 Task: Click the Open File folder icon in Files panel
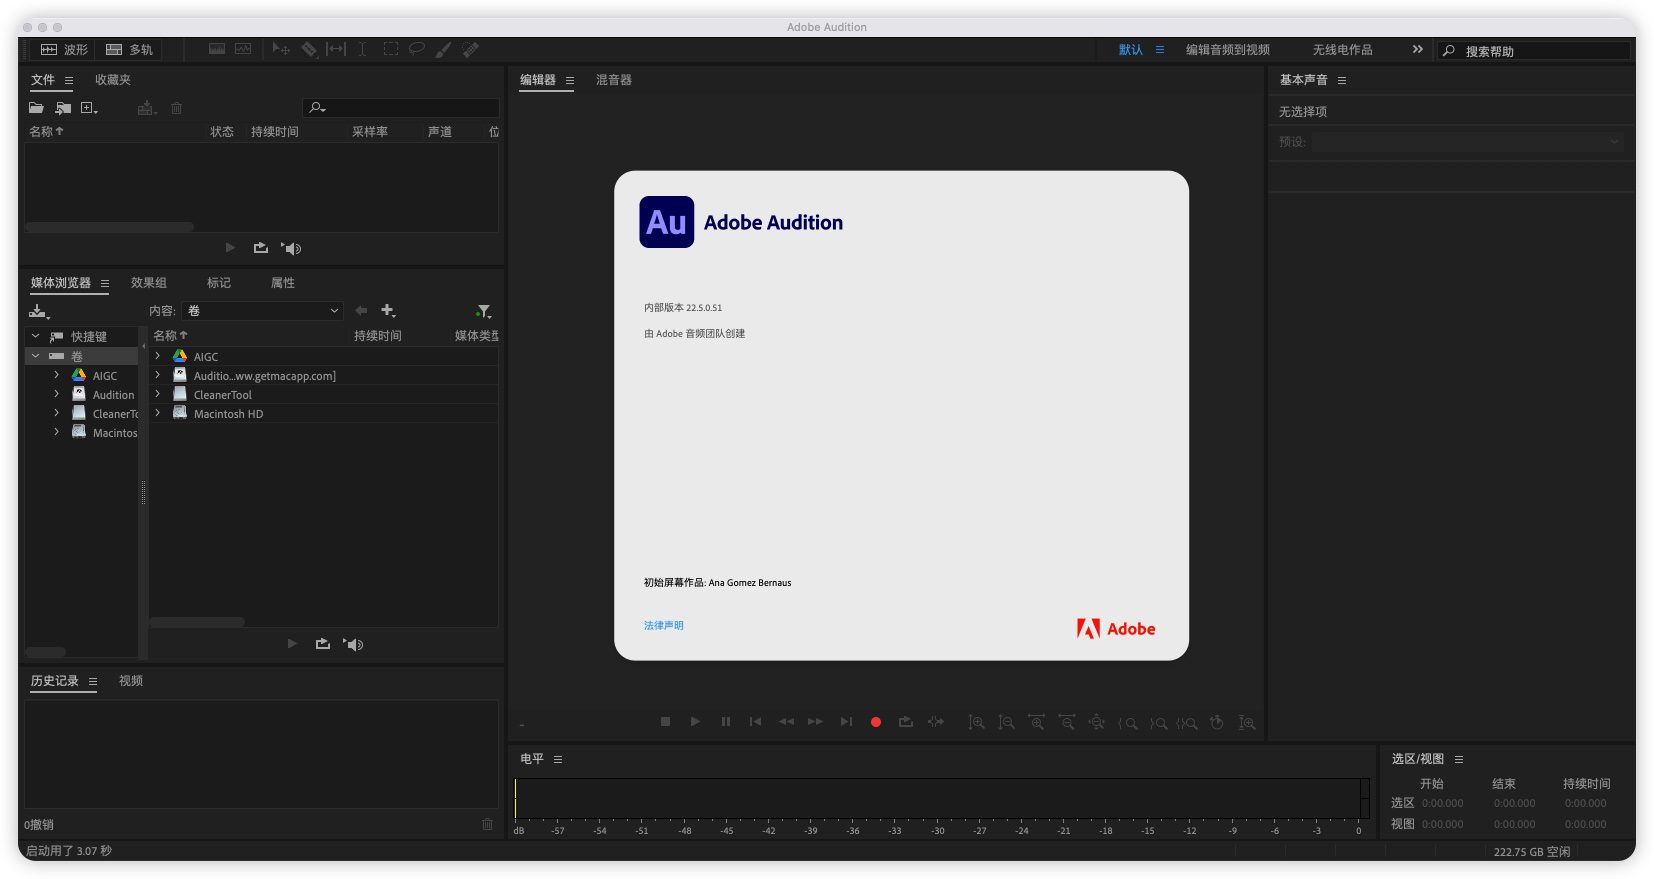point(36,108)
